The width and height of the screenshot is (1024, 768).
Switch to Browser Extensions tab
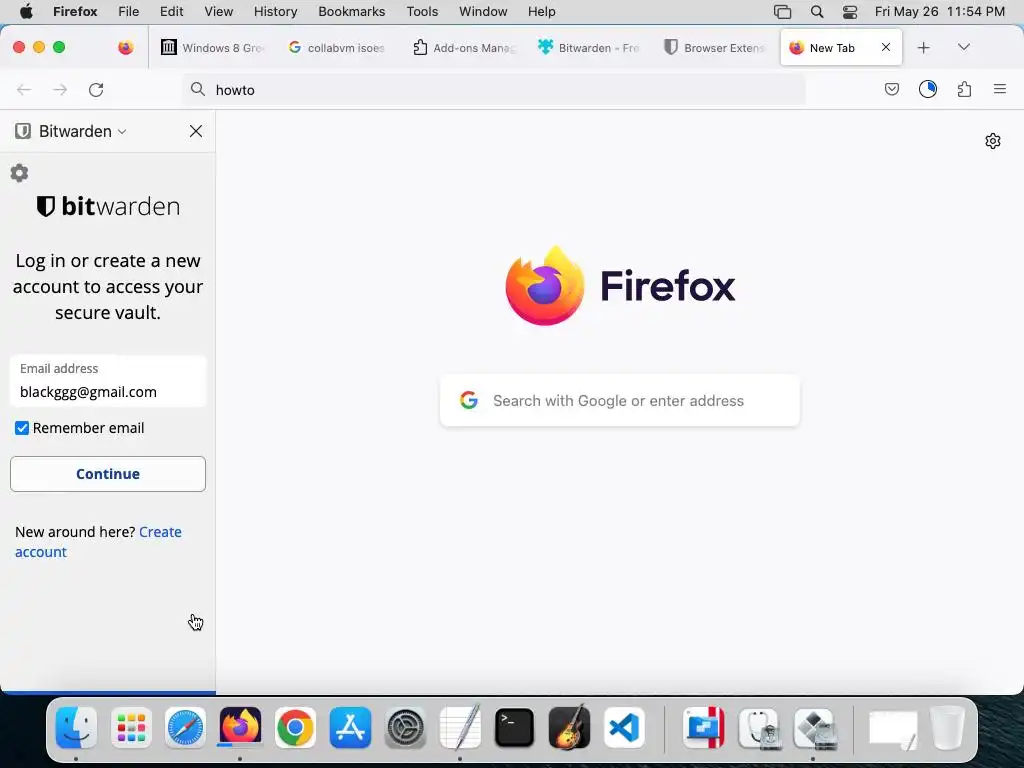[714, 48]
